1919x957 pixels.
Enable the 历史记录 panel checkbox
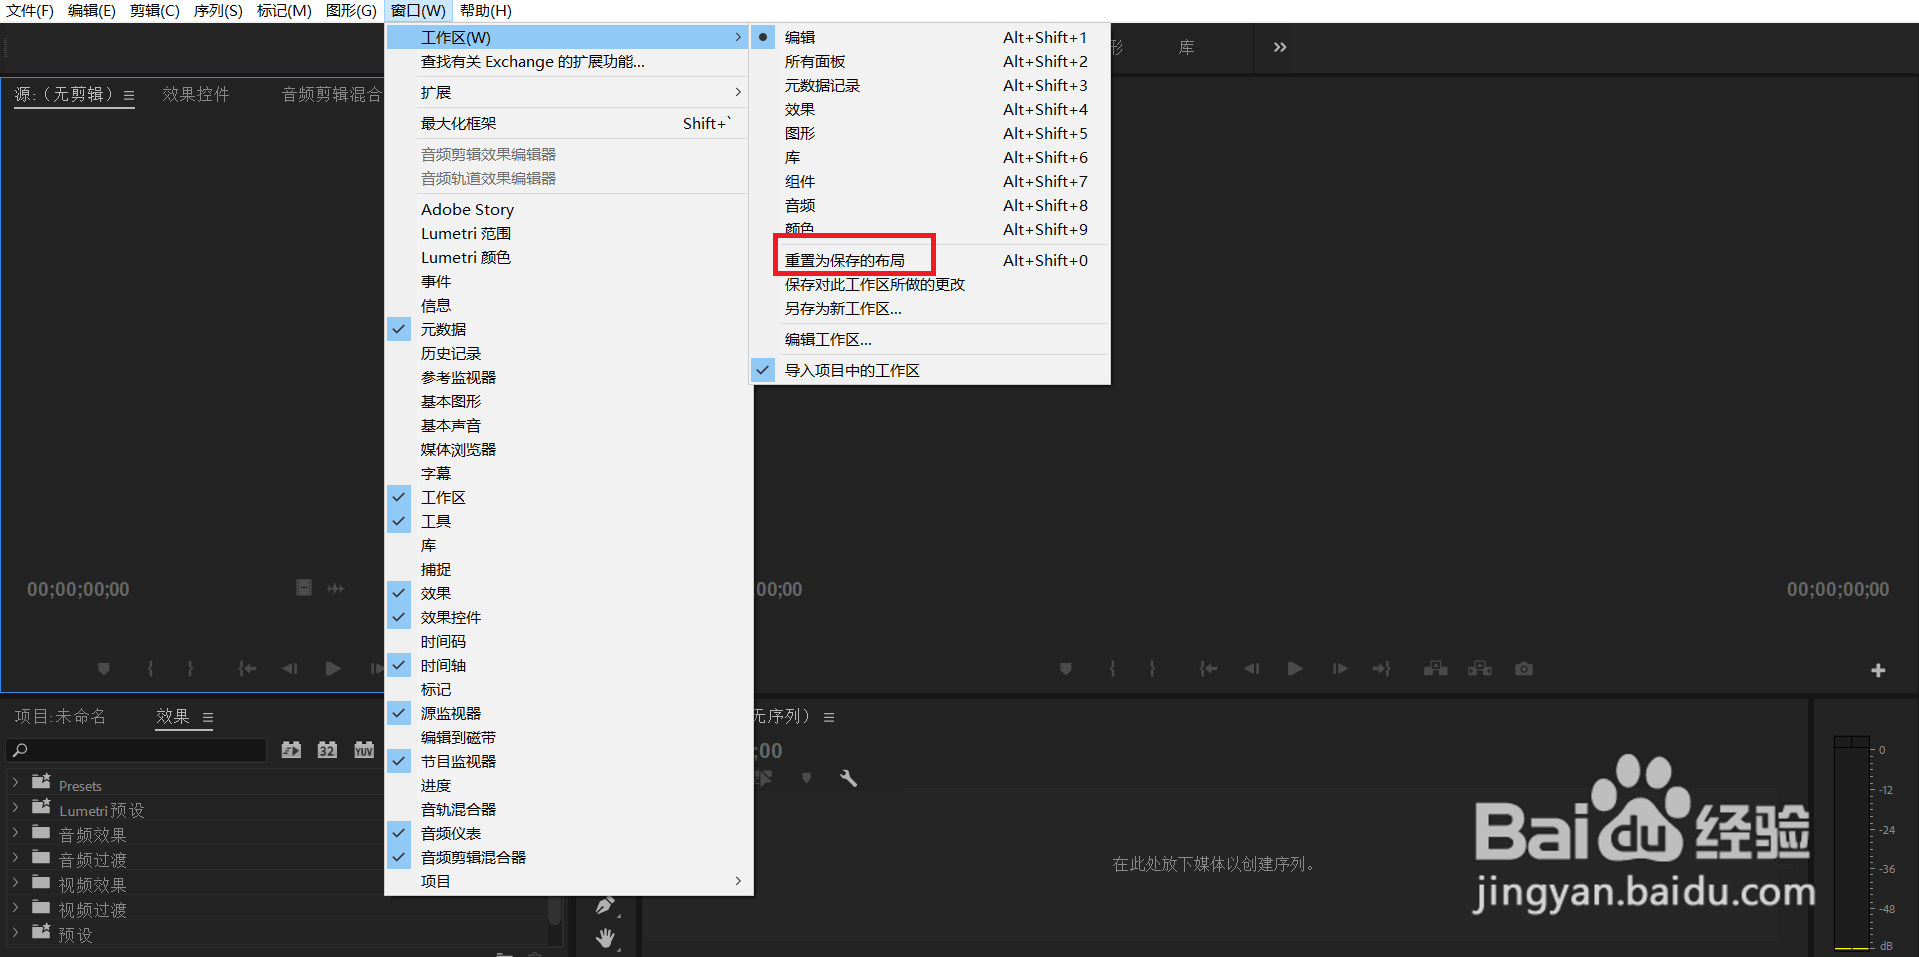pyautogui.click(x=450, y=353)
